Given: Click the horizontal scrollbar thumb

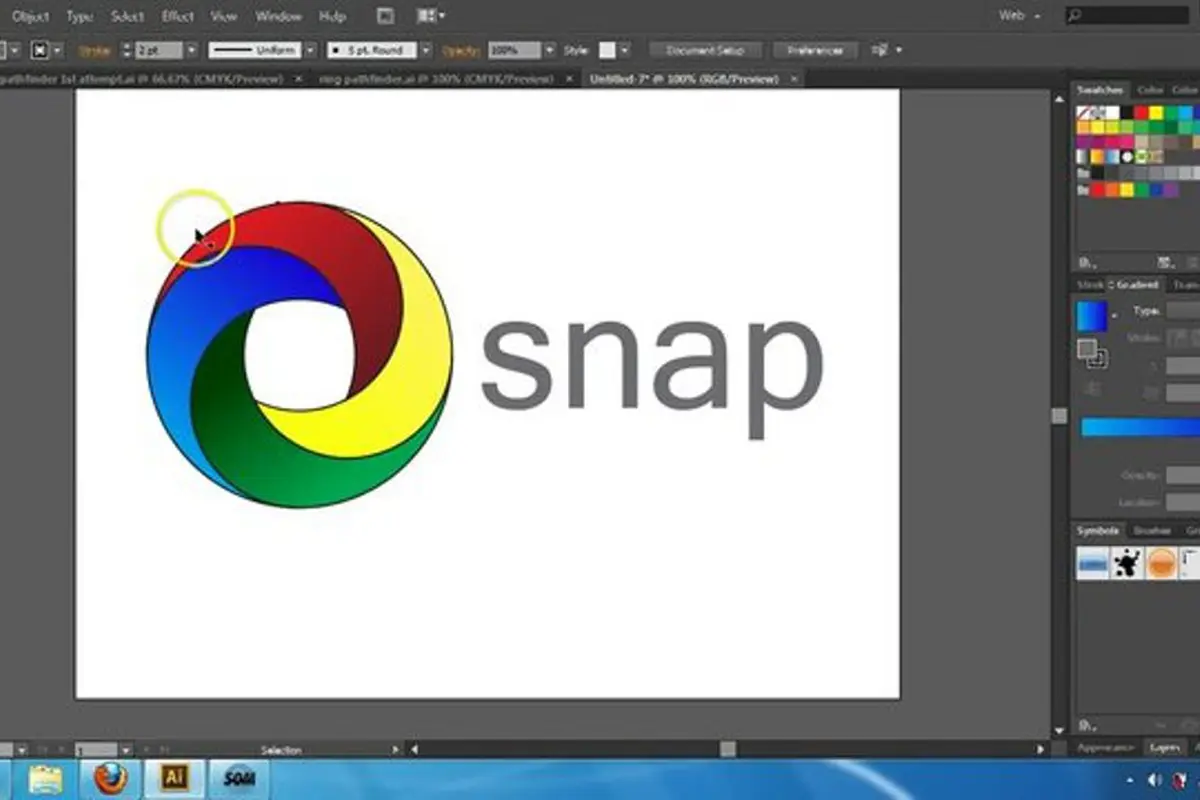Looking at the screenshot, I should [728, 749].
